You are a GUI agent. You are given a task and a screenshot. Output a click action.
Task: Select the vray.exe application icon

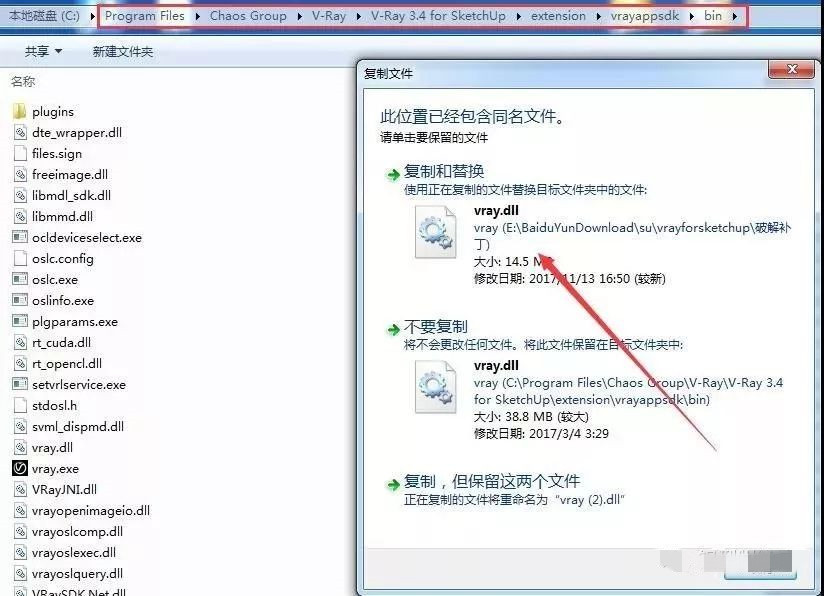(19, 468)
